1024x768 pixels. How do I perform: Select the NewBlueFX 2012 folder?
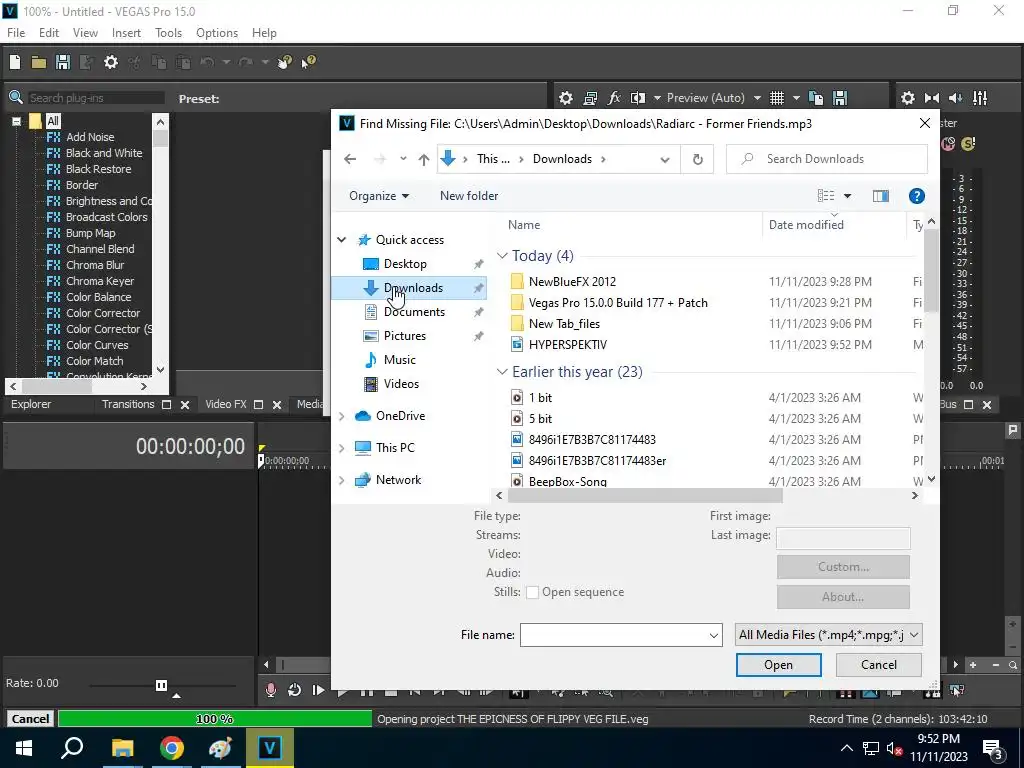tap(572, 281)
